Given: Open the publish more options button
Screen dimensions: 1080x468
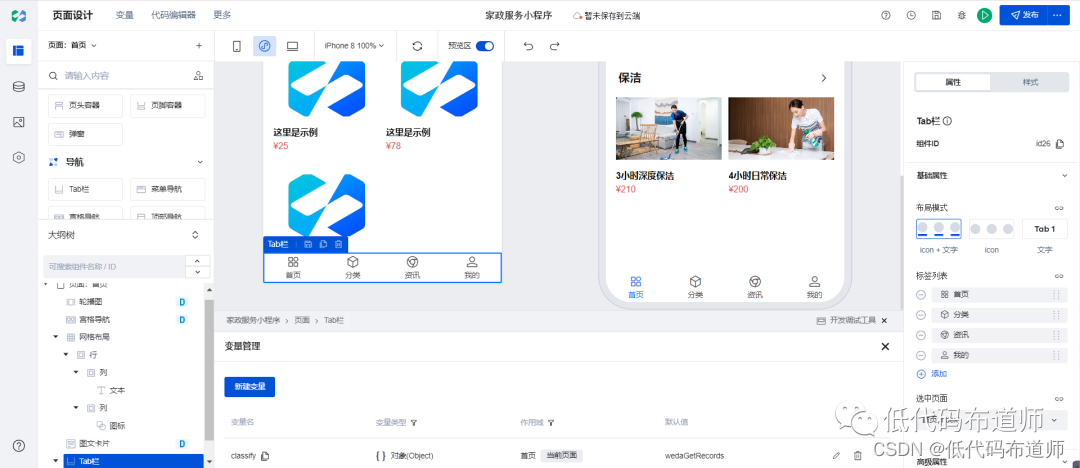Looking at the screenshot, I should [x=1058, y=15].
